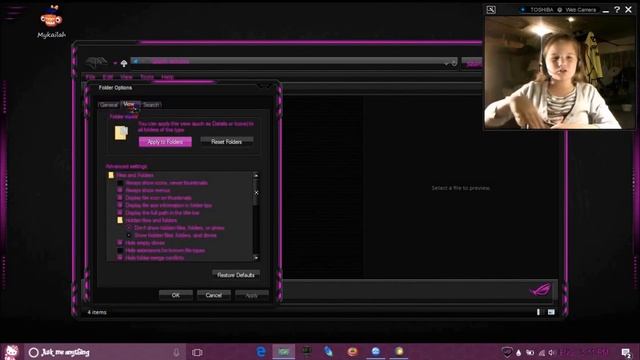Click the volume icon in system tray
The image size is (640, 360).
[552, 352]
